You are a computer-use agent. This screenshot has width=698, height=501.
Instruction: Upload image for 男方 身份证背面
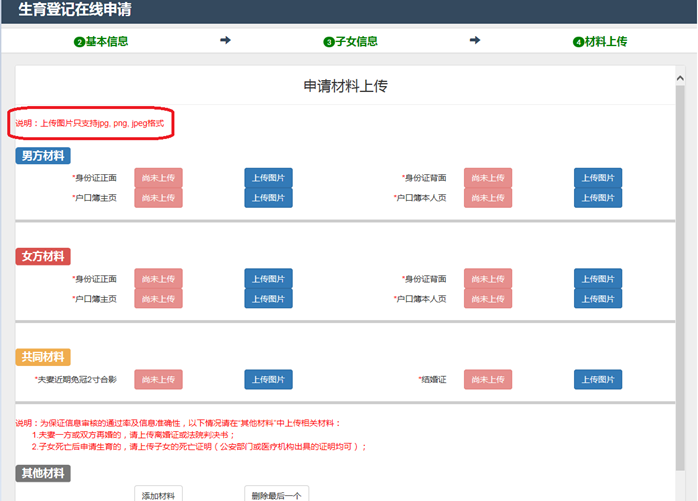(597, 178)
